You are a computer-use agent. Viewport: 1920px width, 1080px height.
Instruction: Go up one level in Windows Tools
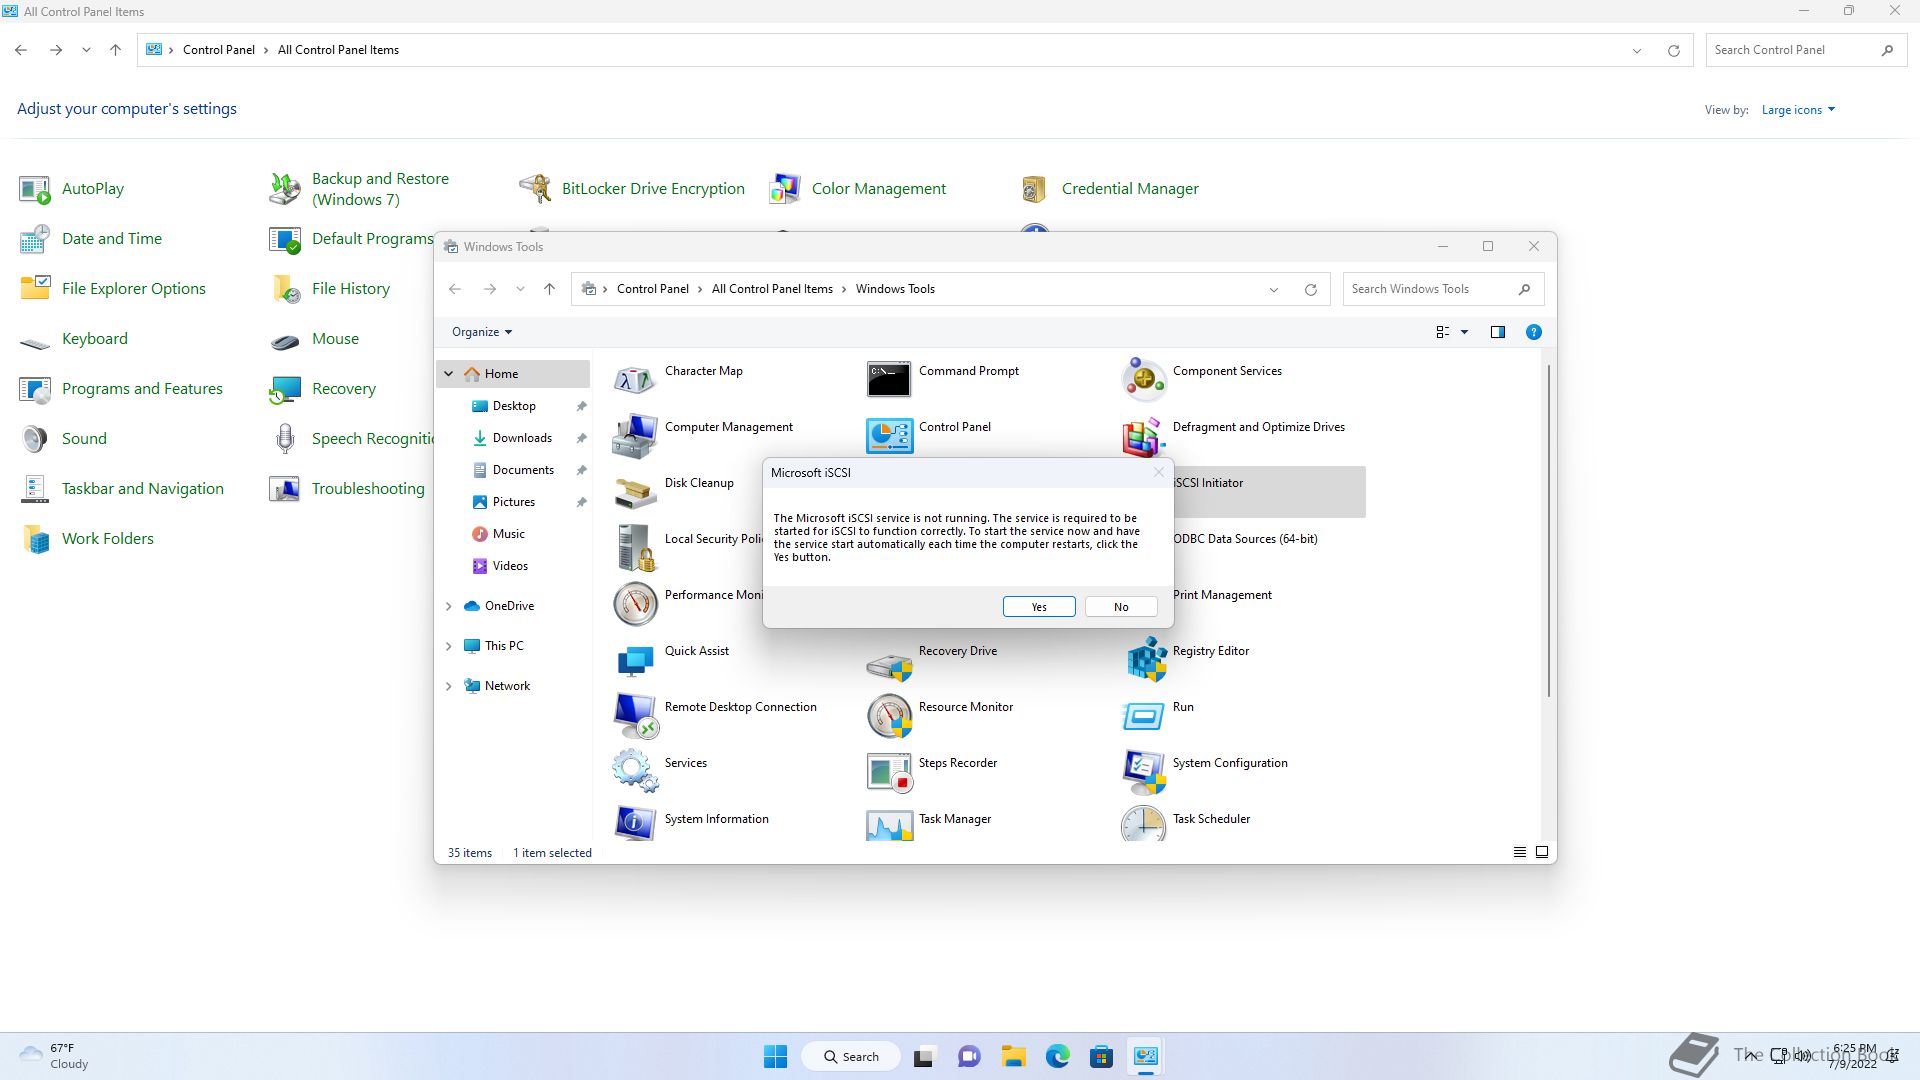[x=549, y=289]
